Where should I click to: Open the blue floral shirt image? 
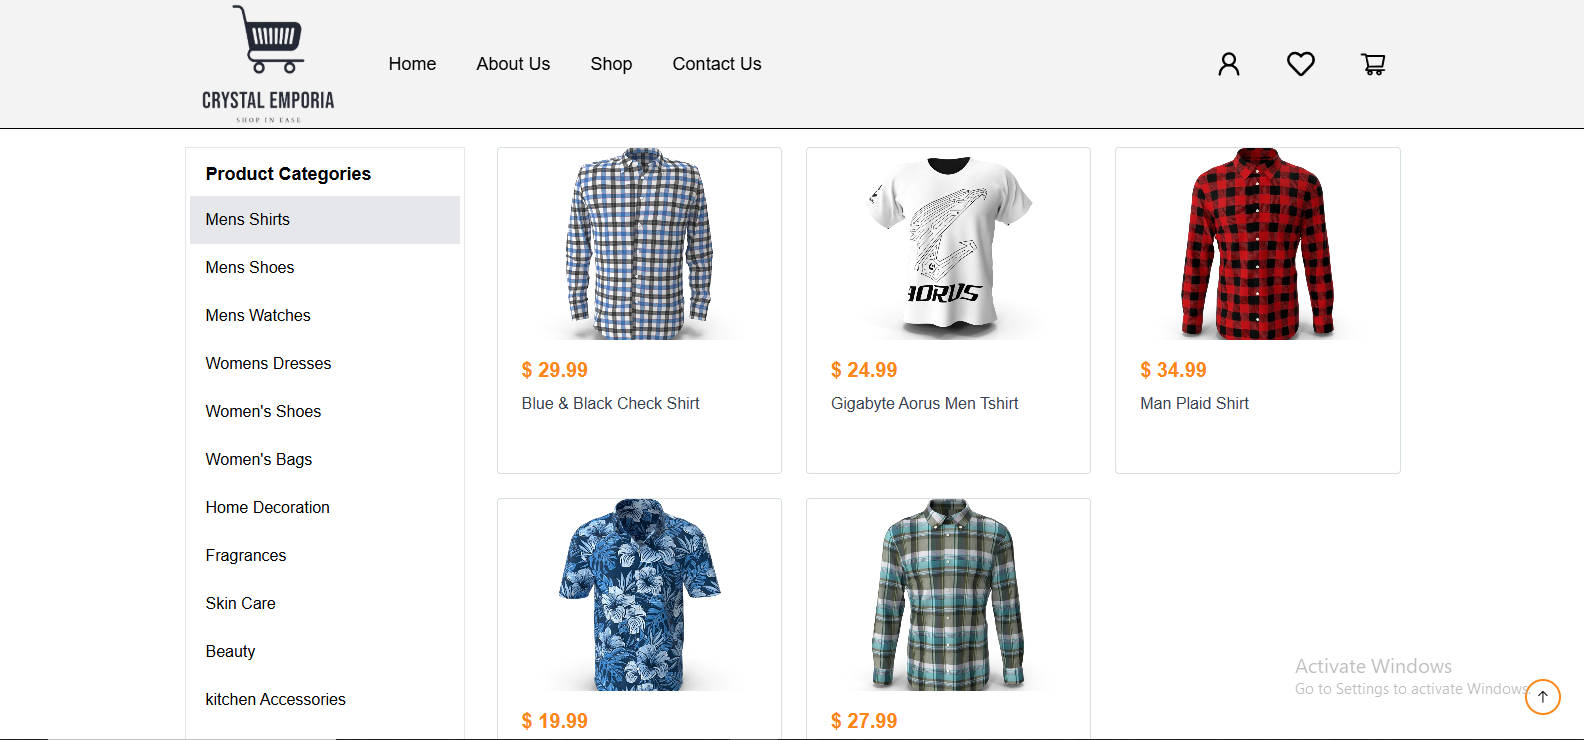tap(639, 595)
